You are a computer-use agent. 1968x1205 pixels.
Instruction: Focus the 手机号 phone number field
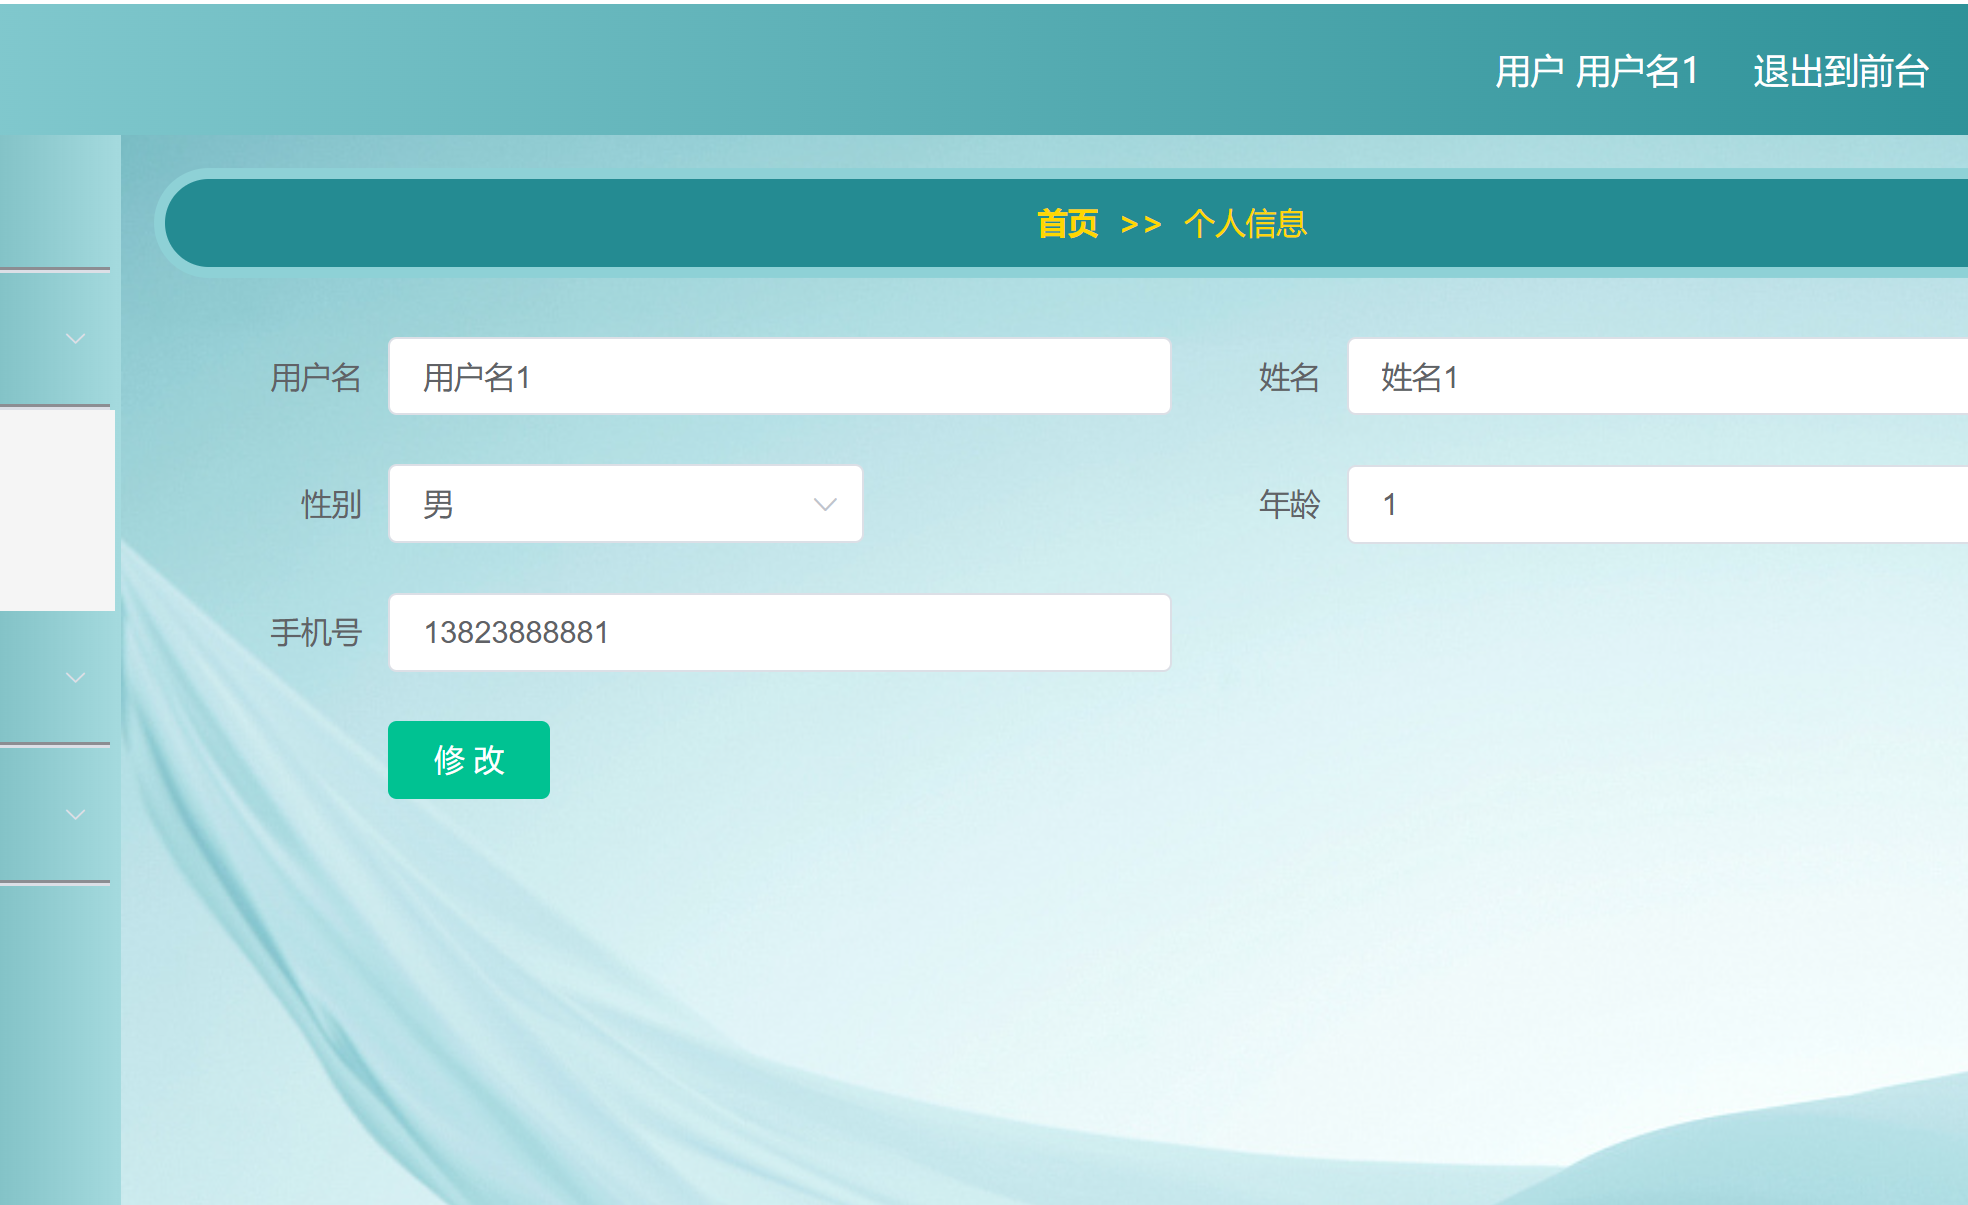pos(779,633)
